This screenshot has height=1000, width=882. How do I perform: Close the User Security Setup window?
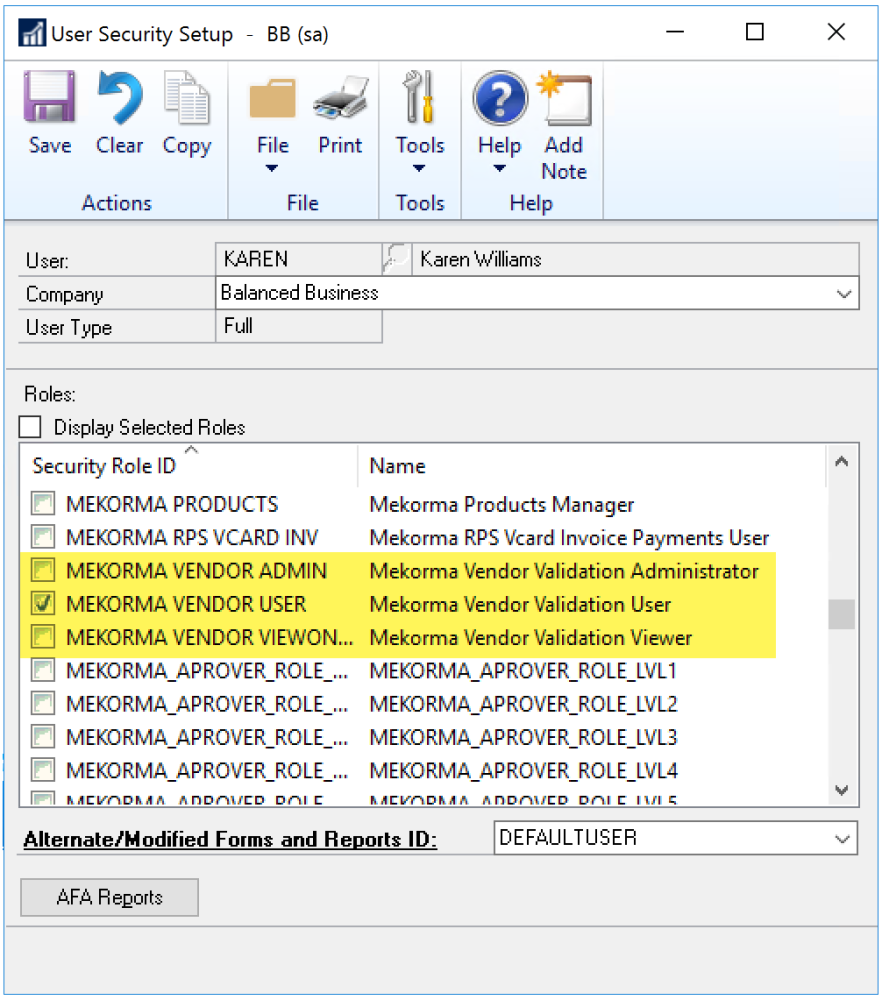pos(836,32)
